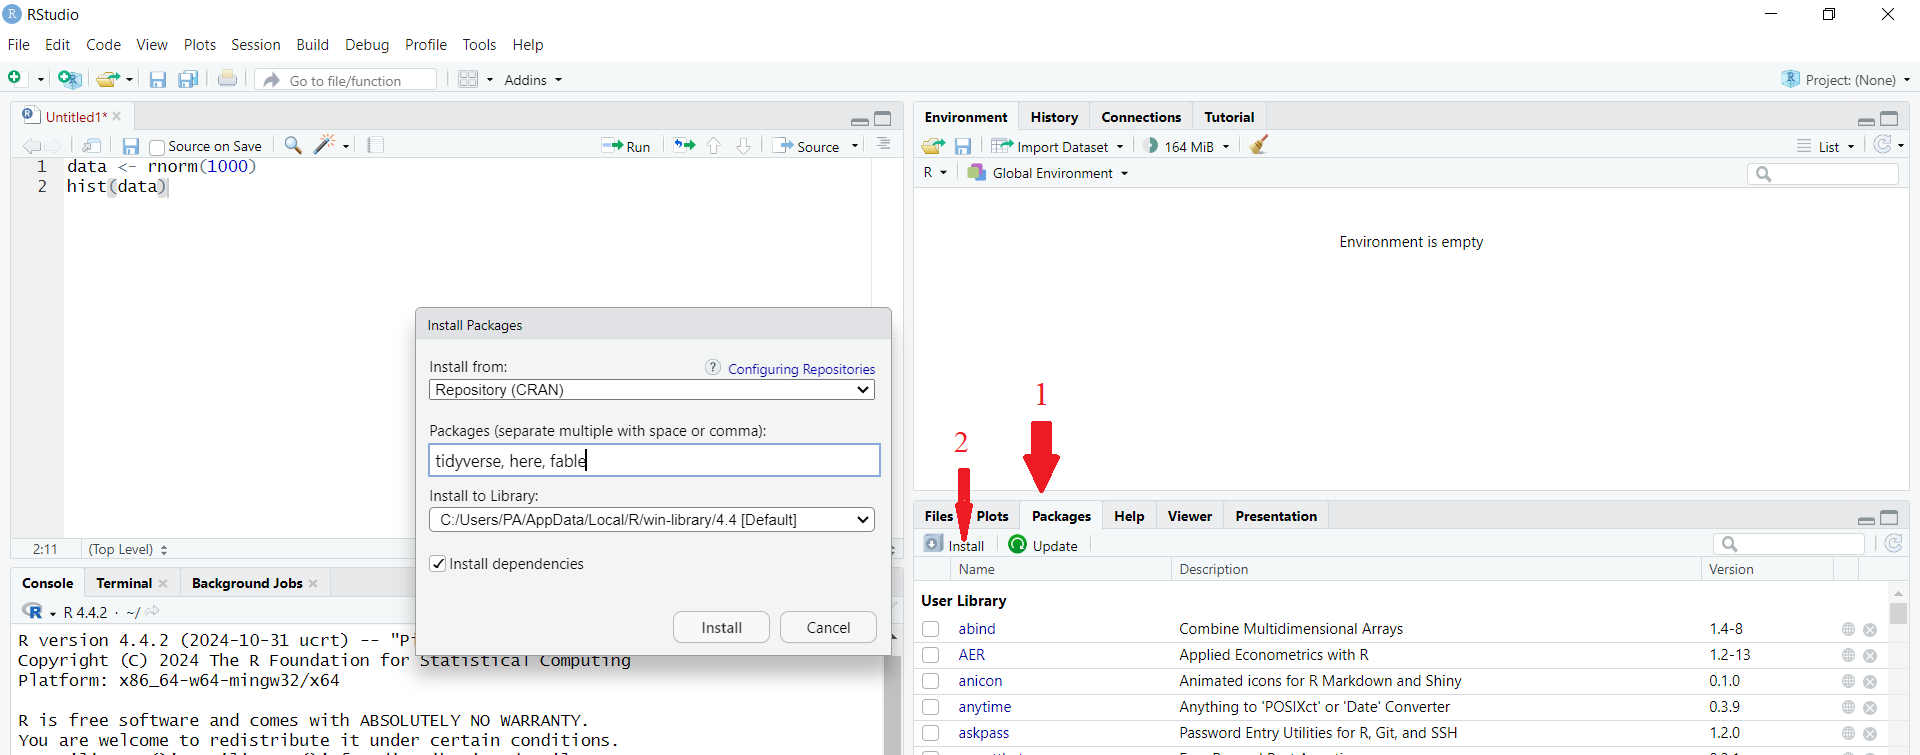Click the Print icon in the main toolbar
Viewport: 1920px width, 755px height.
pyautogui.click(x=228, y=79)
